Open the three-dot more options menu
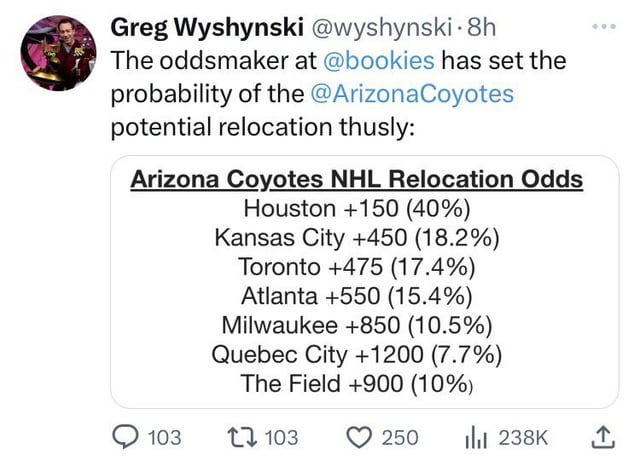 point(603,25)
